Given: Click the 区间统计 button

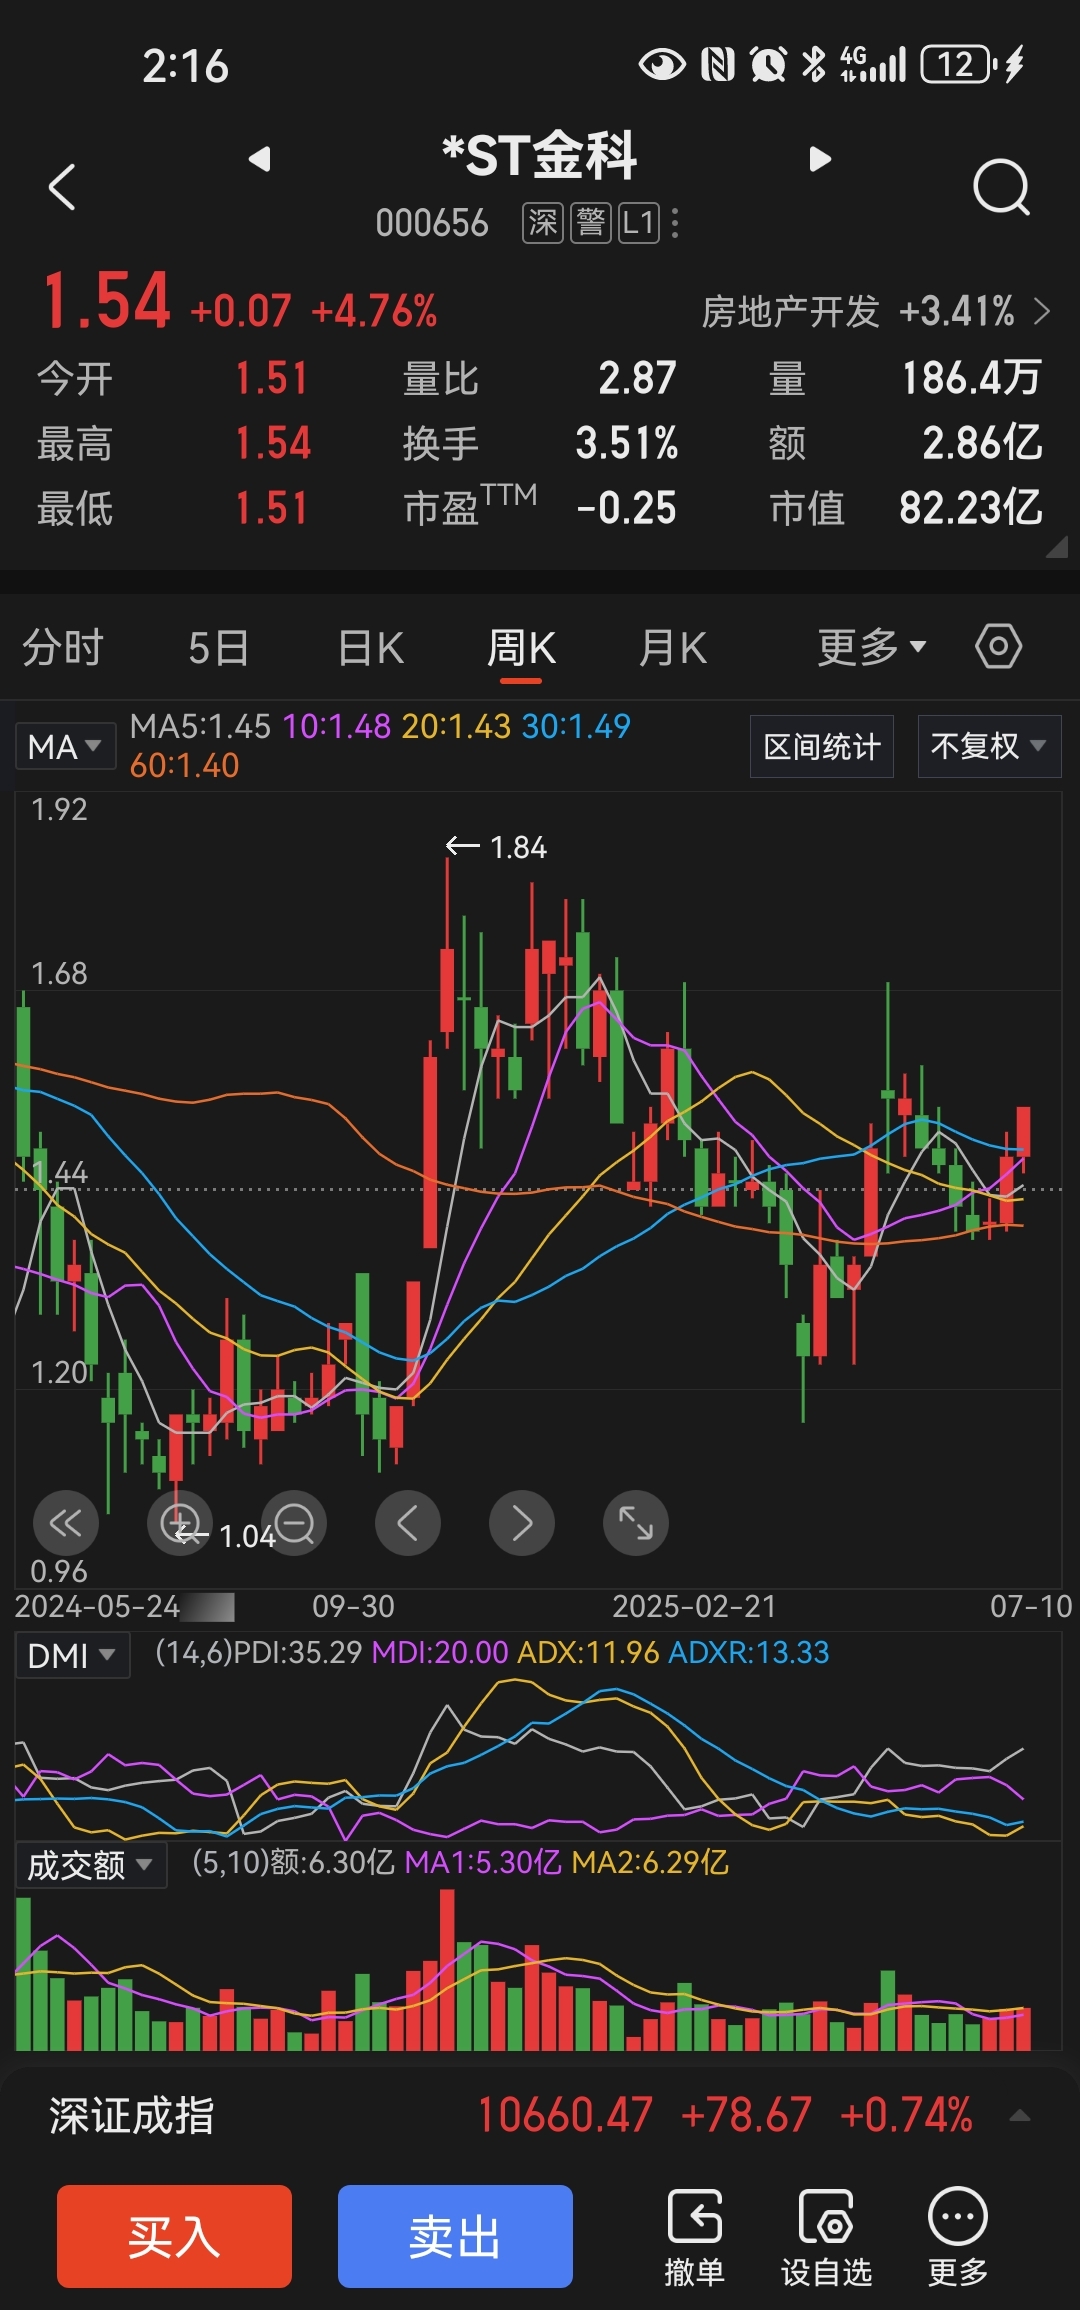Looking at the screenshot, I should [x=822, y=746].
